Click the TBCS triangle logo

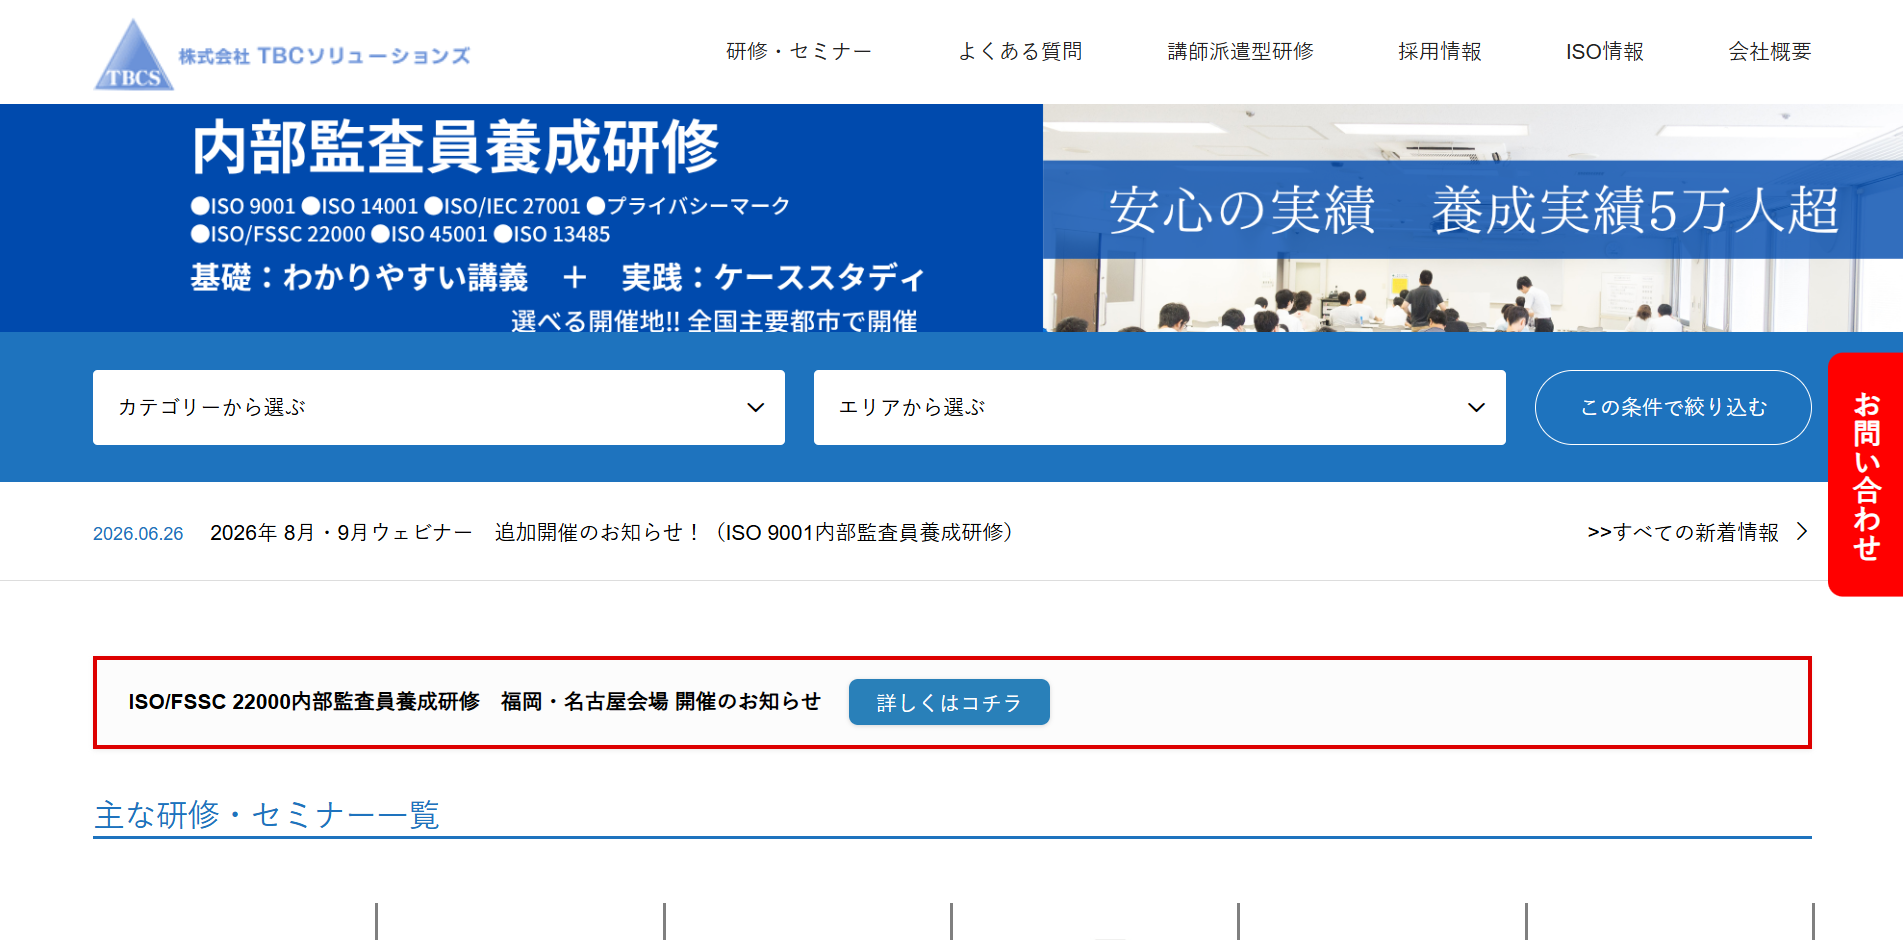[x=134, y=55]
